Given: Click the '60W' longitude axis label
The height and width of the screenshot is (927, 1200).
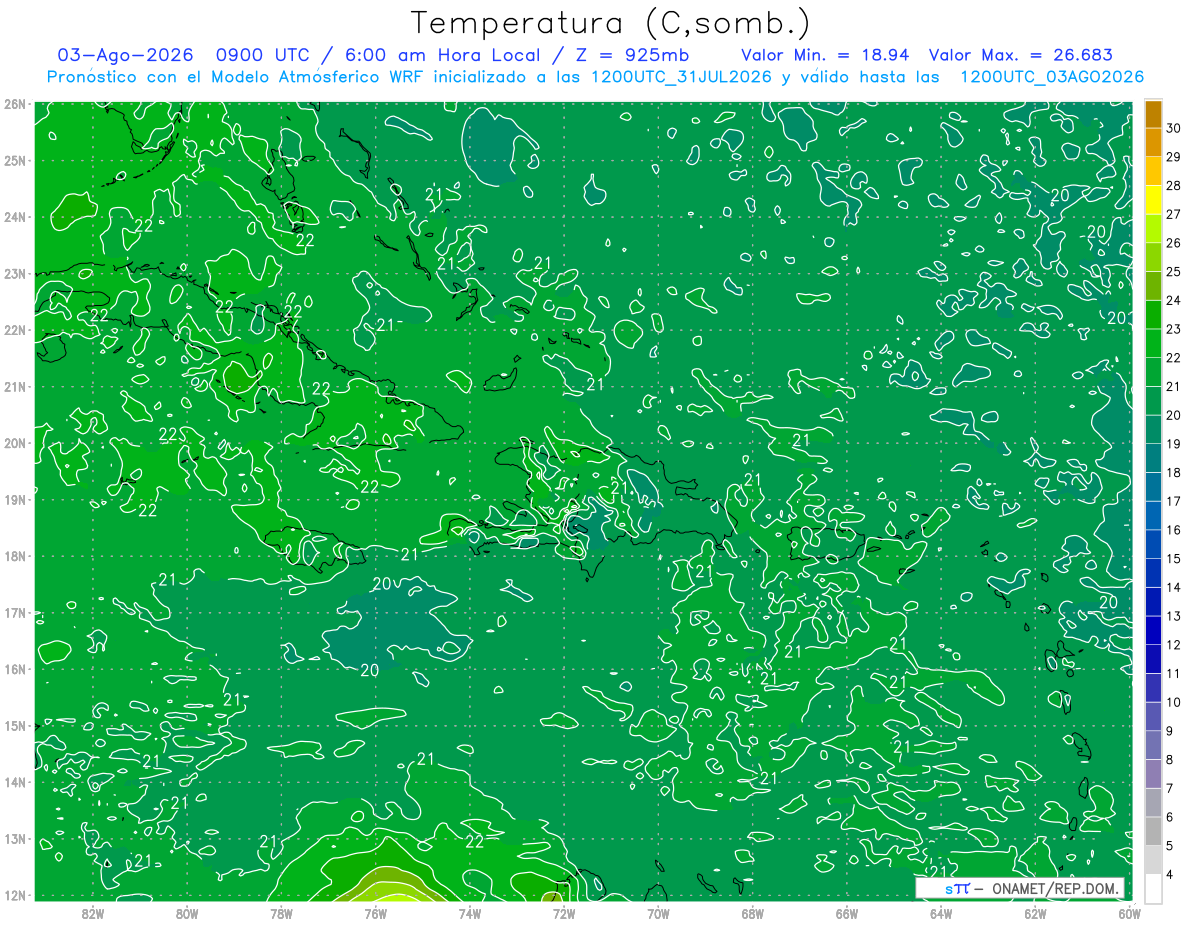Looking at the screenshot, I should pos(1130,913).
